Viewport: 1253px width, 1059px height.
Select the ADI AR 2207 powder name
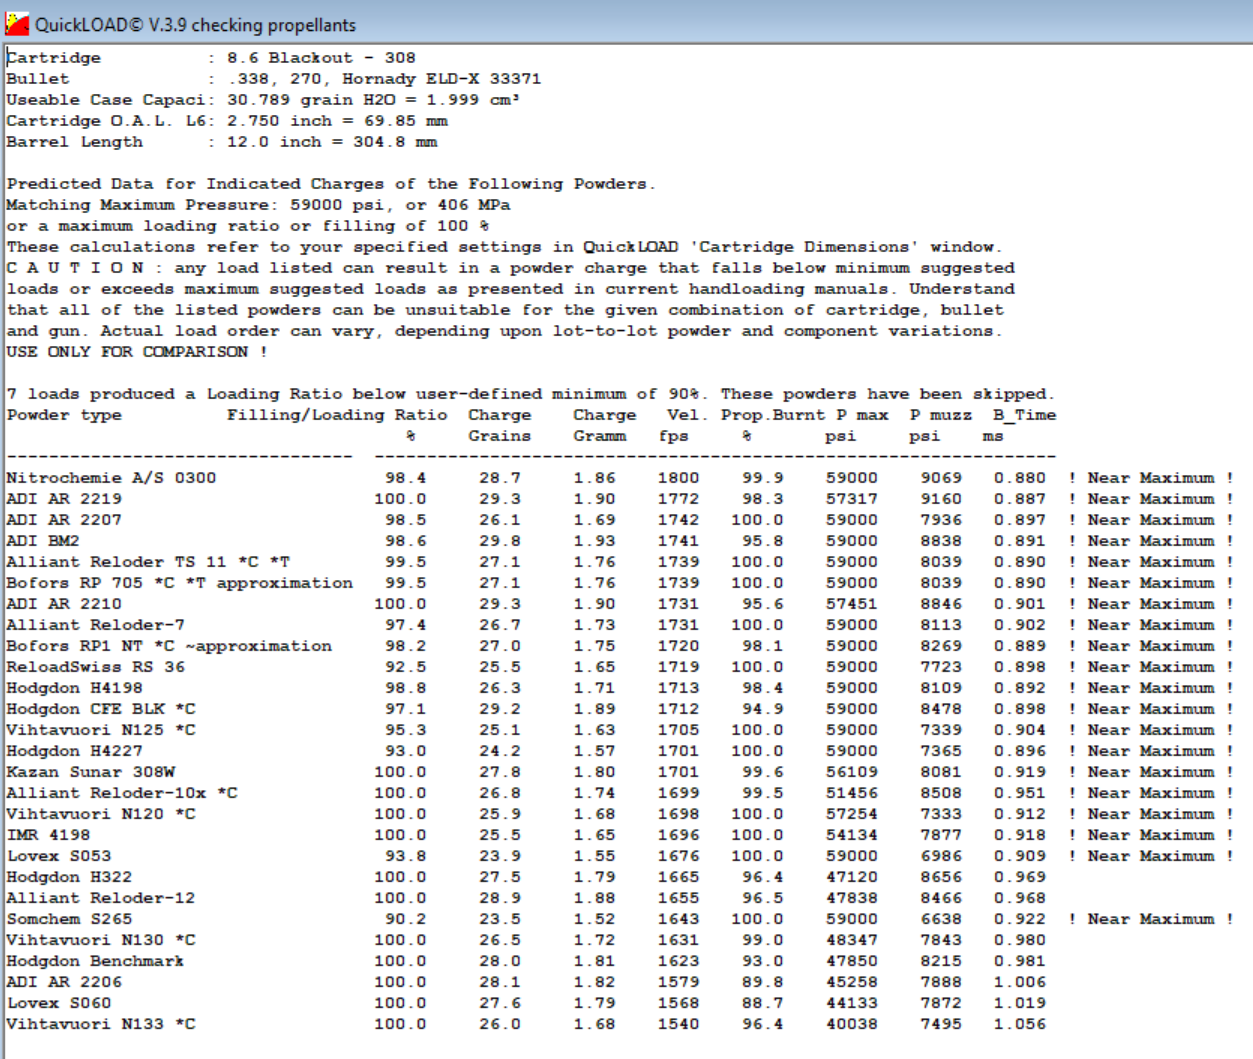[x=64, y=520]
